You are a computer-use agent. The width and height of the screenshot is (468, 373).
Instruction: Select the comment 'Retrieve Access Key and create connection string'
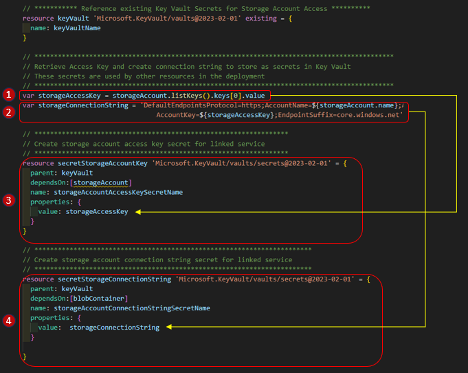pyautogui.click(x=123, y=67)
